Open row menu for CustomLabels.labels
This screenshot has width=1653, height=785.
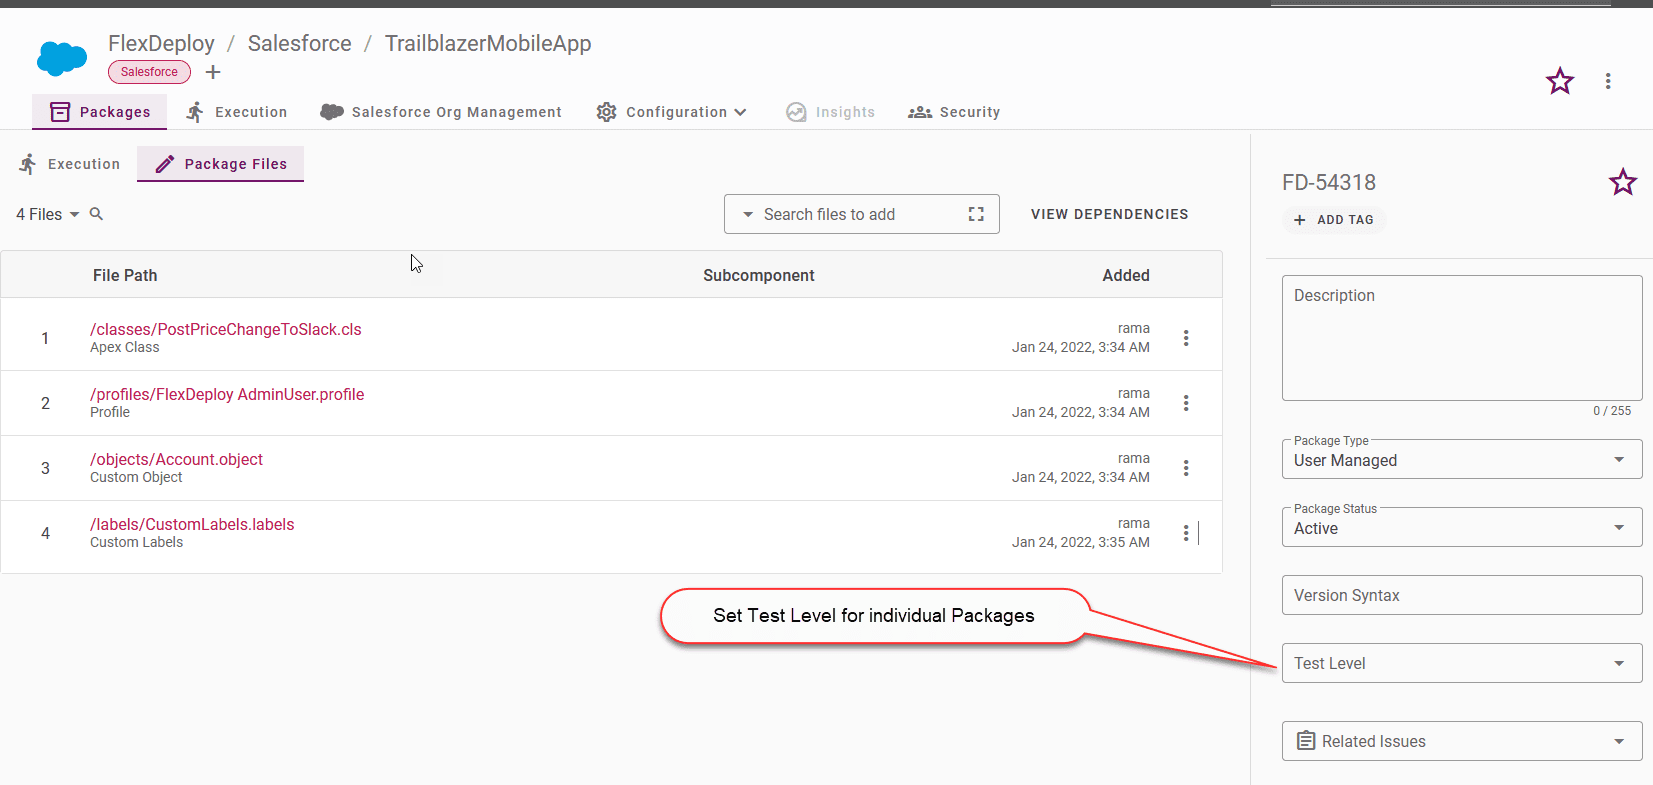click(1186, 533)
